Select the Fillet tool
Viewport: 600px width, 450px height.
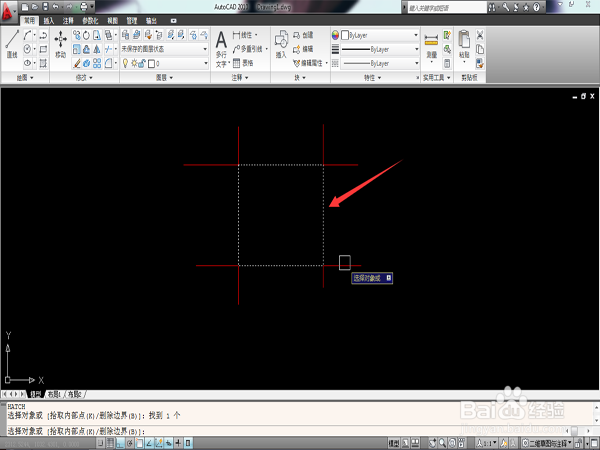tap(108, 63)
